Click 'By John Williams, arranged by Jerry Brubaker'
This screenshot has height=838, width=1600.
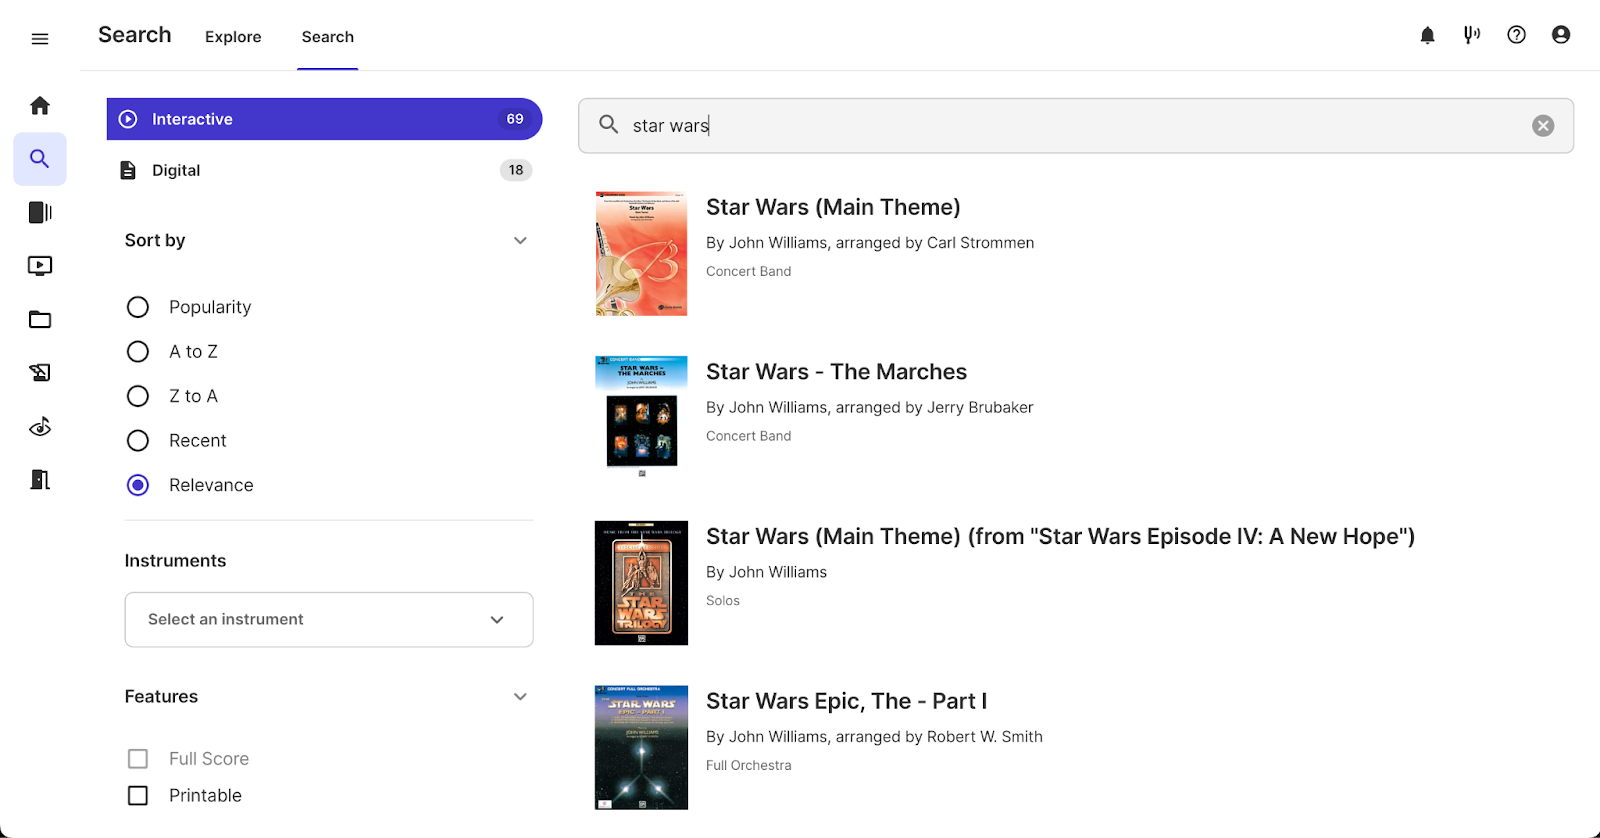point(869,408)
